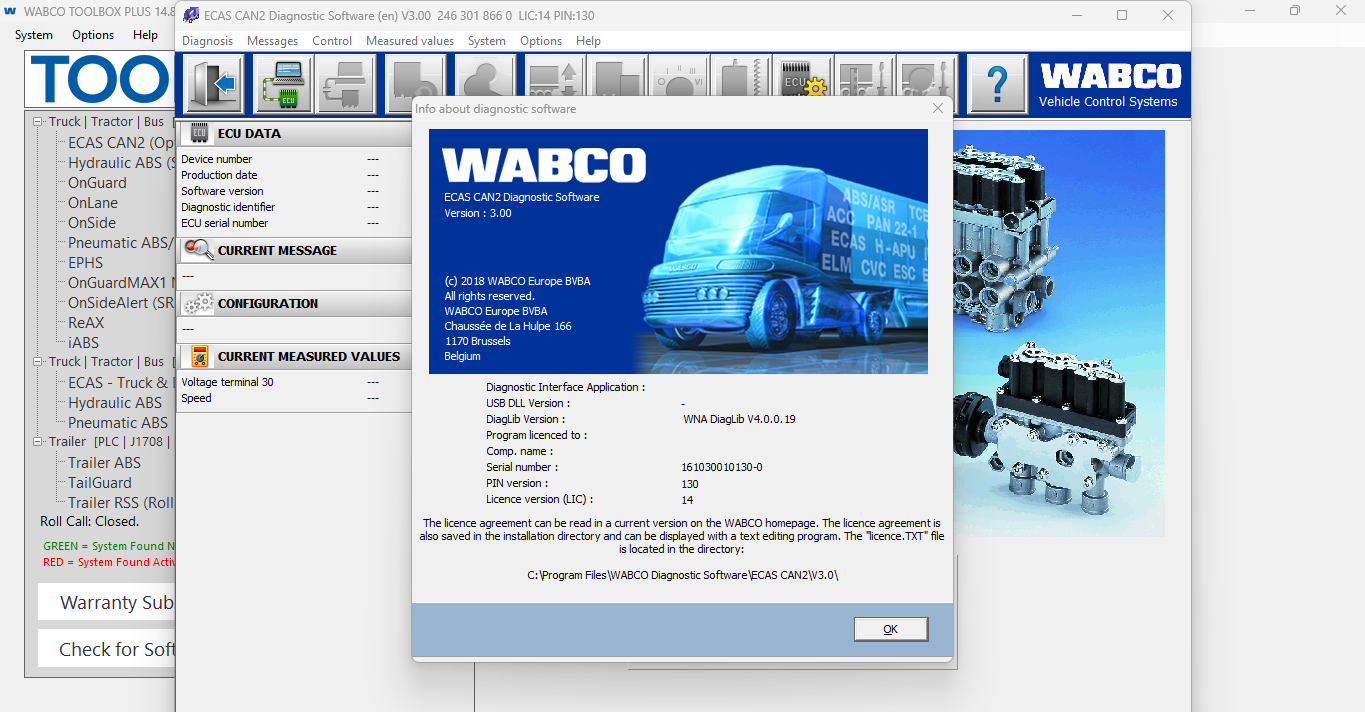Viewport: 1365px width, 712px height.
Task: Select EPHS tree item
Action: pyautogui.click(x=85, y=263)
